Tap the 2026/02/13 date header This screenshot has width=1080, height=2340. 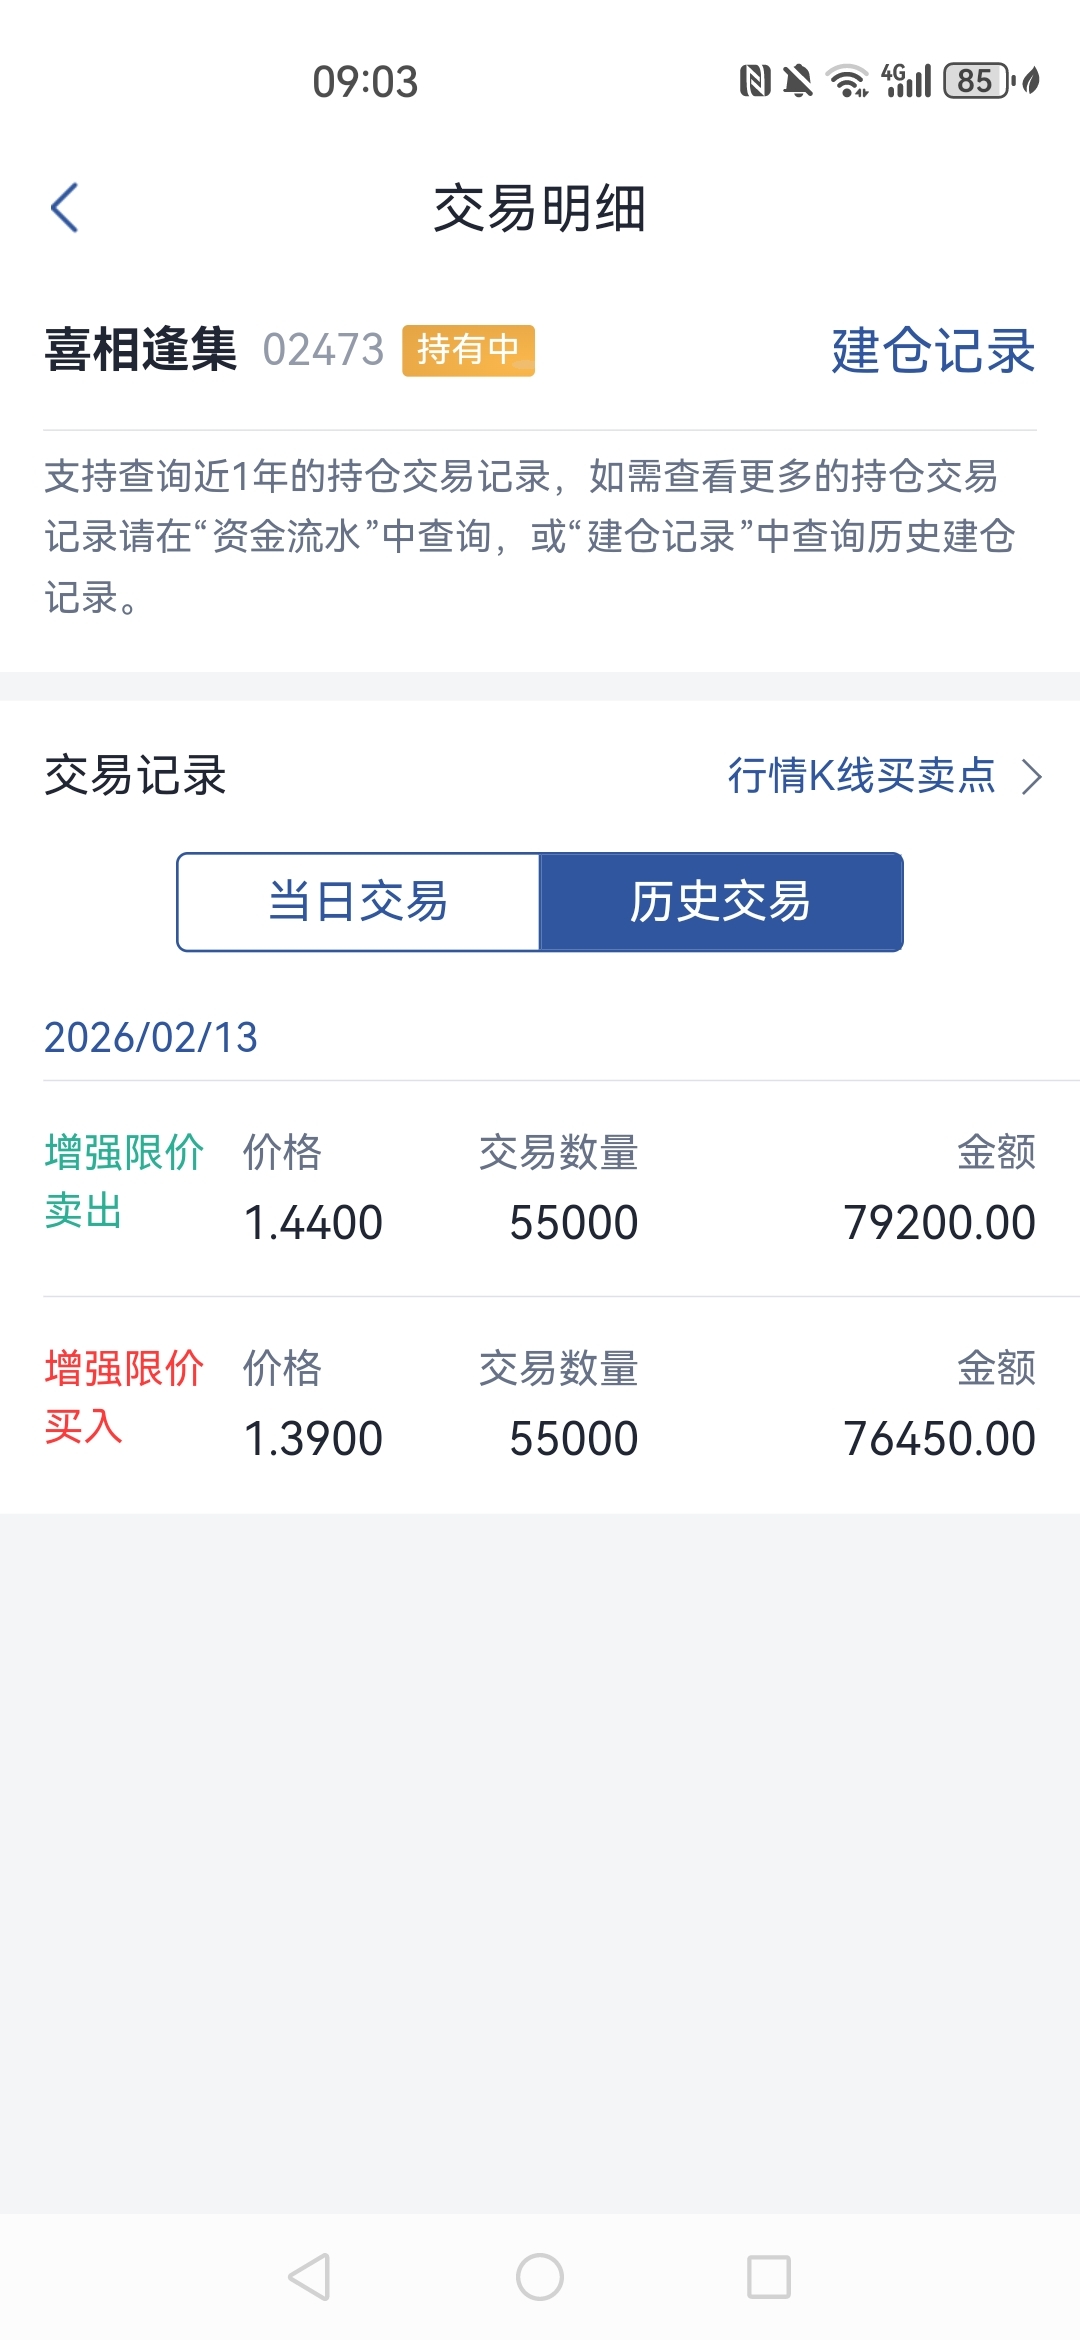[151, 1037]
